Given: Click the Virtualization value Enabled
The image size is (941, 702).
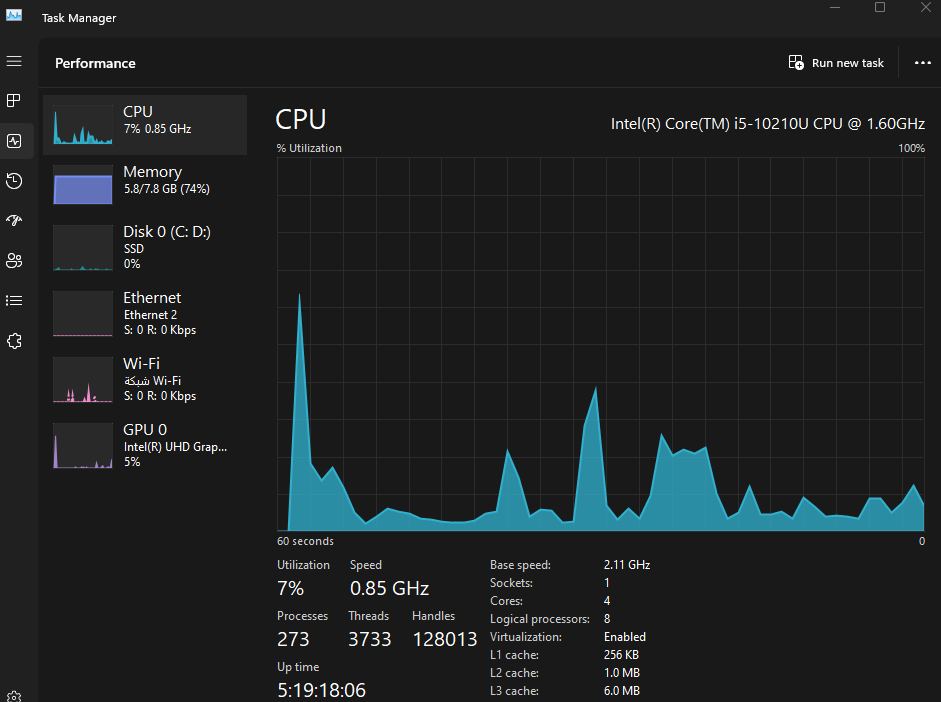Looking at the screenshot, I should click(x=625, y=637).
